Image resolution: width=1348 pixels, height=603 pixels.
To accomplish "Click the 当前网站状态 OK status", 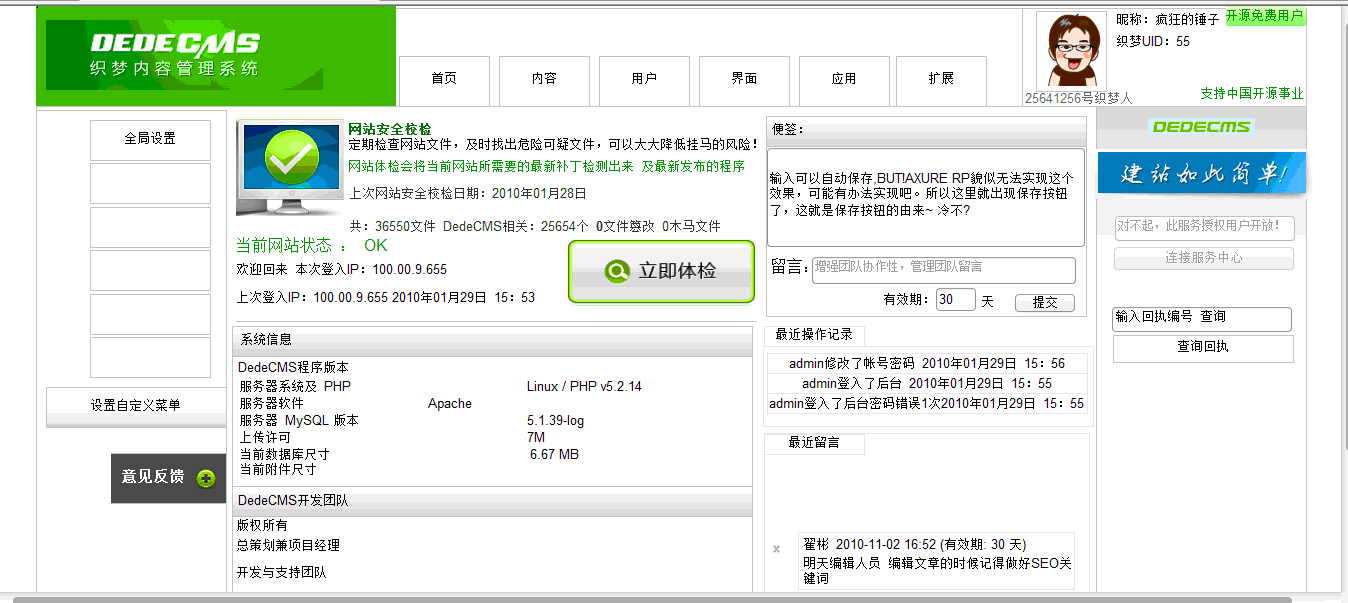I will (311, 246).
